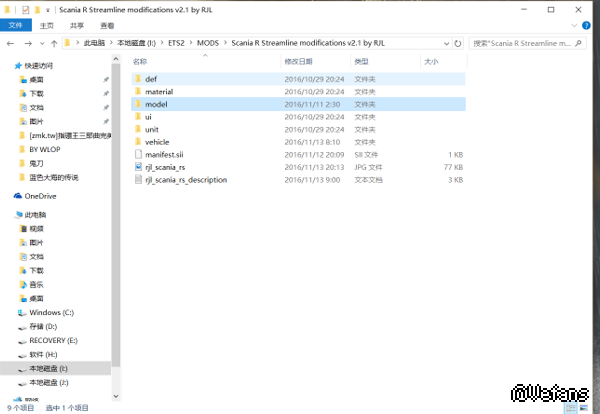Viewport: 600px width, 414px height.
Task: Switch to details view icon in status bar
Action: pyautogui.click(x=571, y=408)
